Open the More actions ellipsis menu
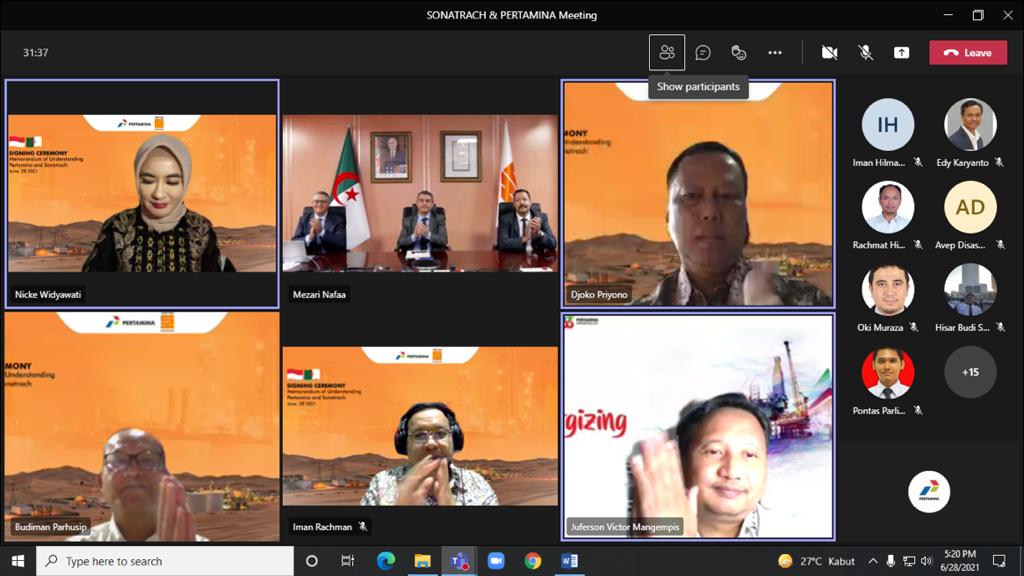1024x576 pixels. (775, 52)
